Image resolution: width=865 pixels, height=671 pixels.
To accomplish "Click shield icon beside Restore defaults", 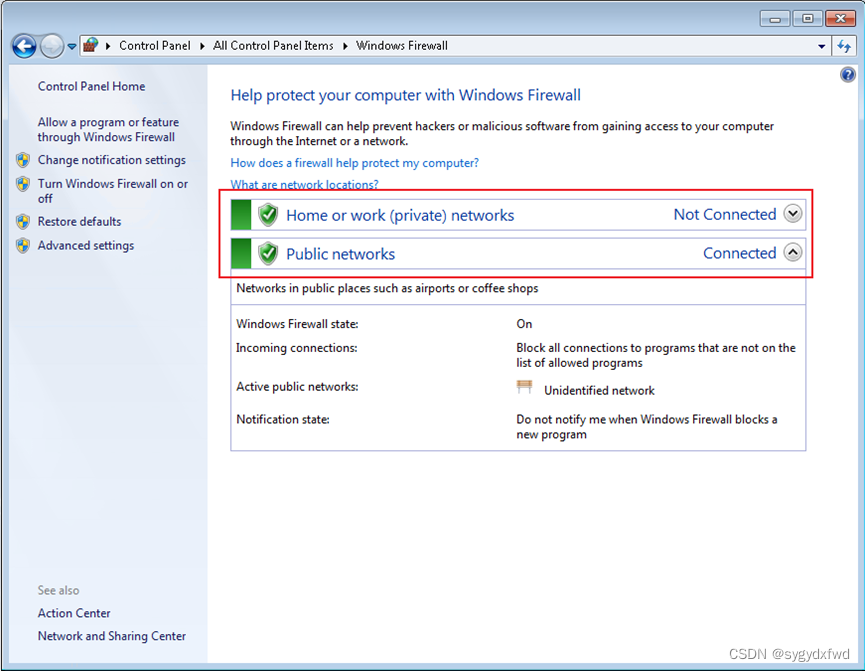I will tap(23, 222).
